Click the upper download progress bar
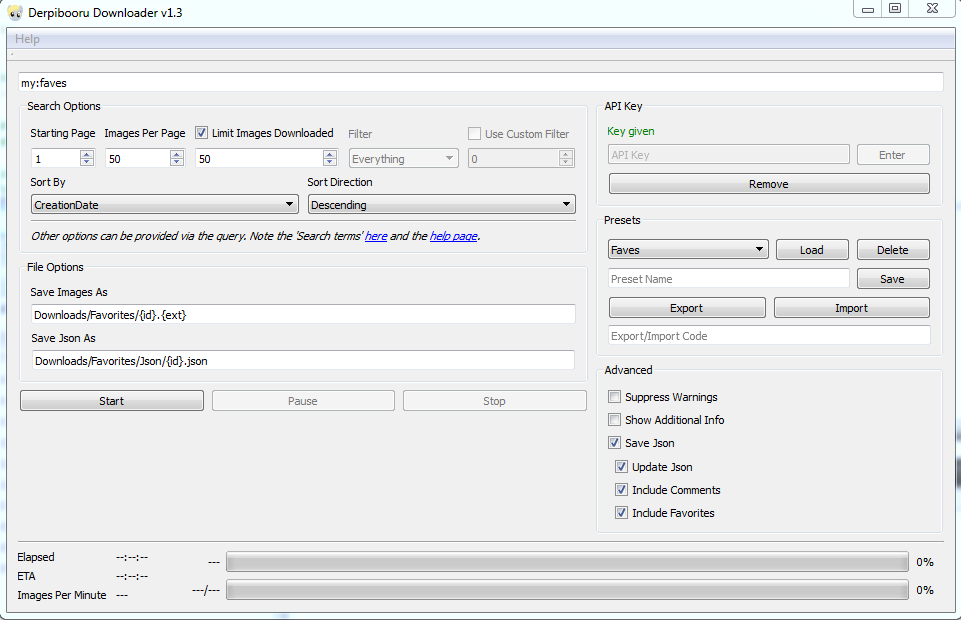This screenshot has height=620, width=961. (x=567, y=562)
